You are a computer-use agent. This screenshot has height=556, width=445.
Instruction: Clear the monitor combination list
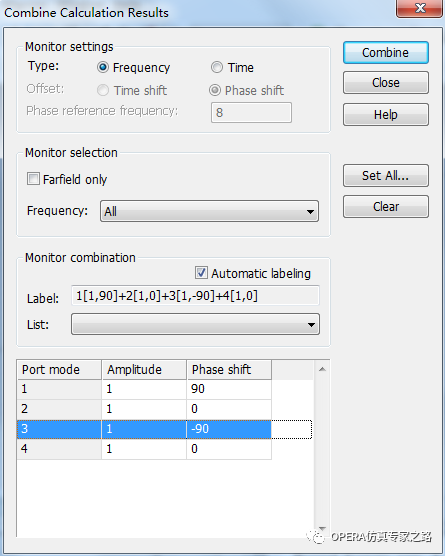click(385, 206)
